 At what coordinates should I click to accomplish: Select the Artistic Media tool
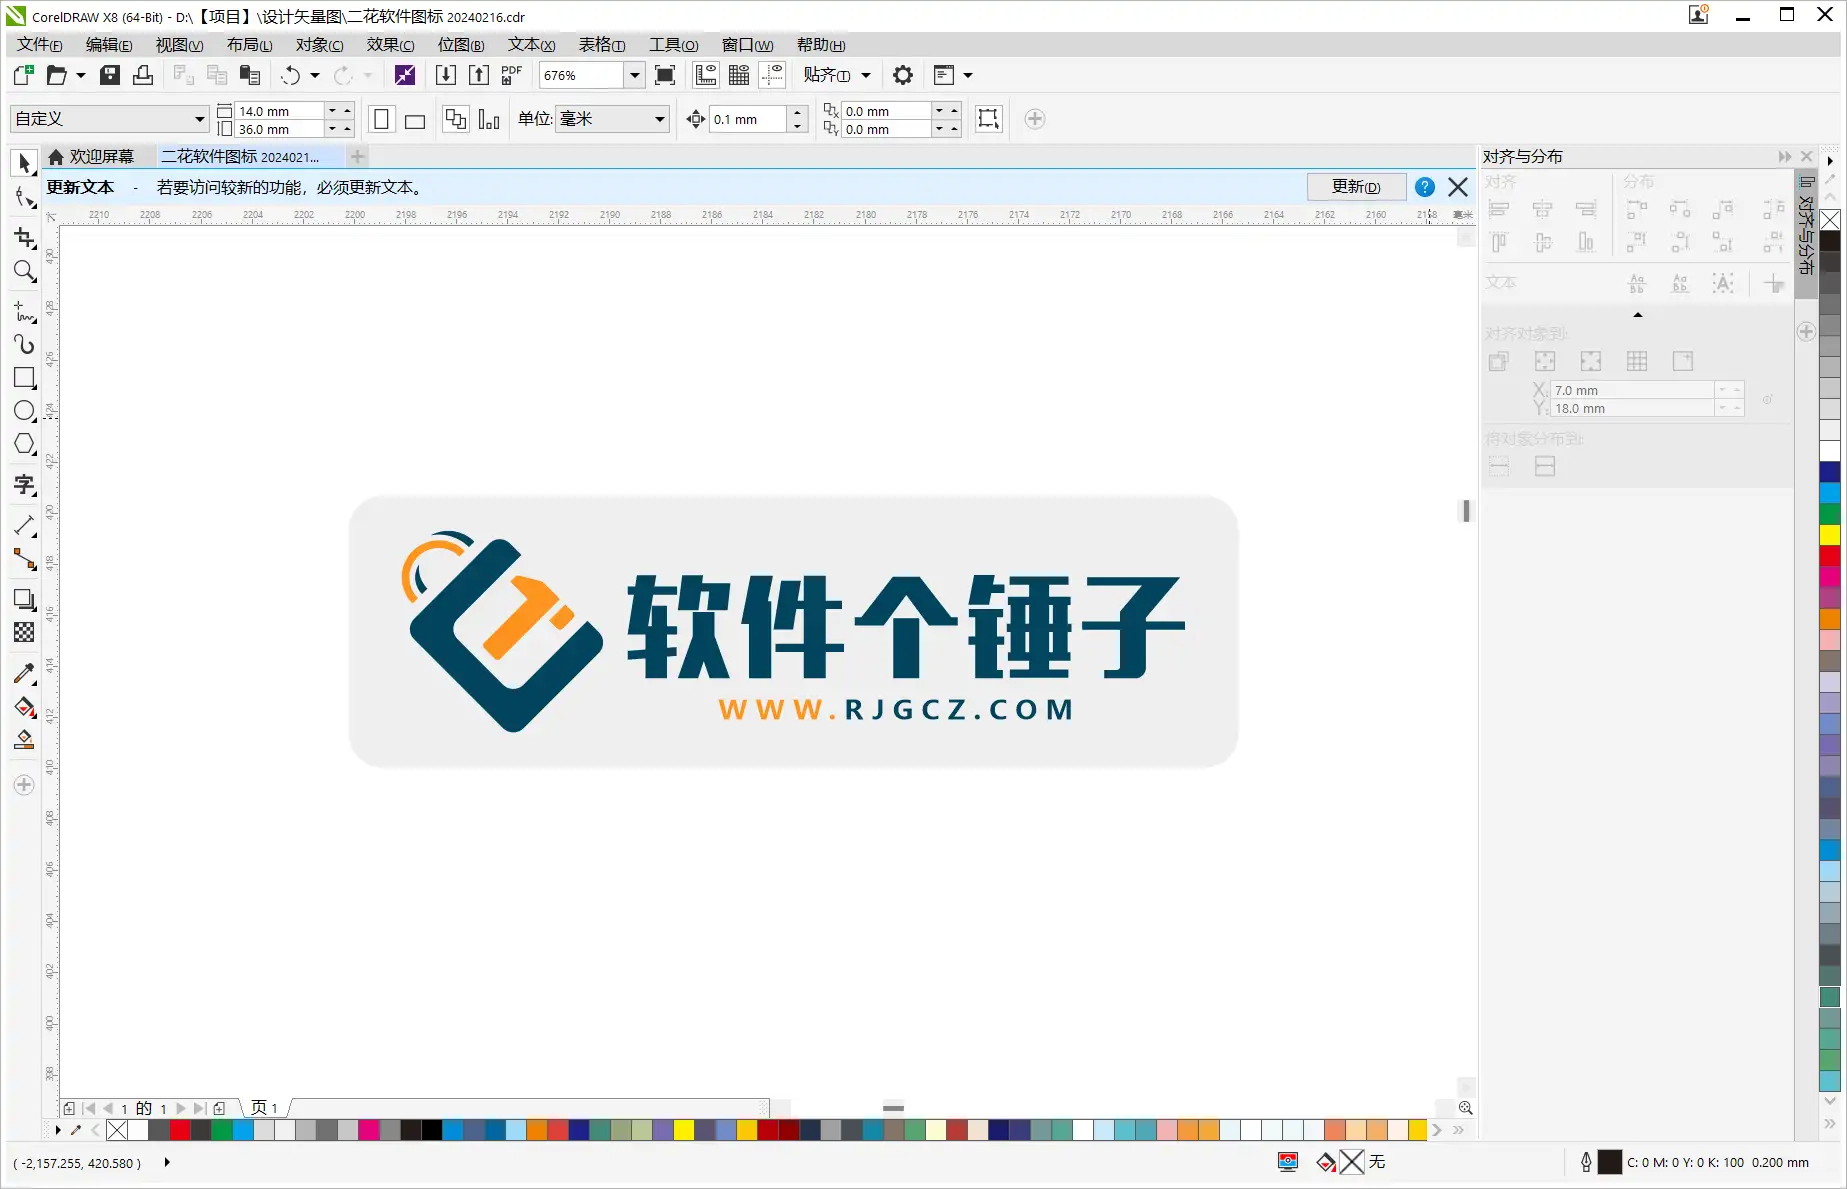24,344
